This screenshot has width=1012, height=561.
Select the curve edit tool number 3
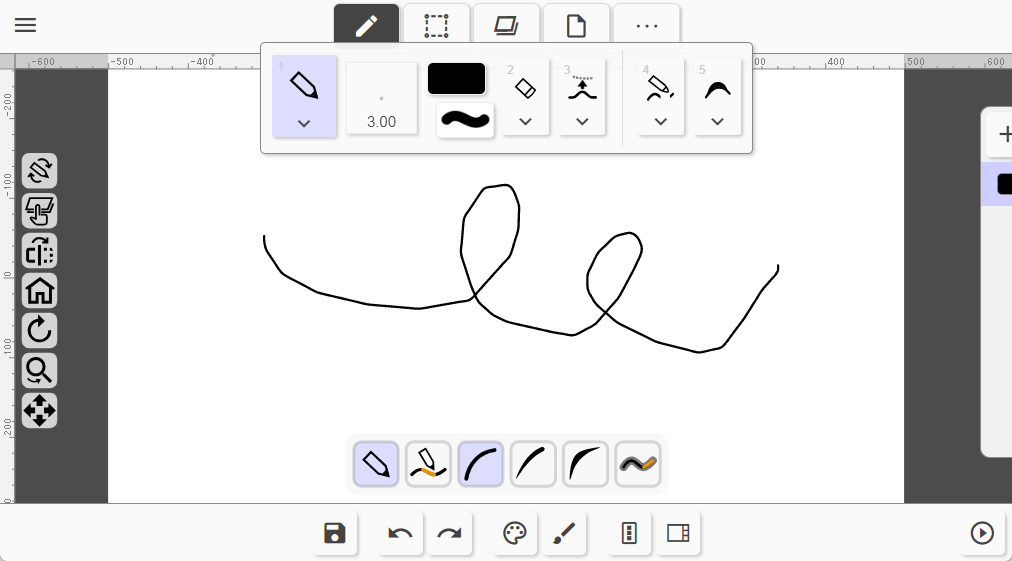582,88
